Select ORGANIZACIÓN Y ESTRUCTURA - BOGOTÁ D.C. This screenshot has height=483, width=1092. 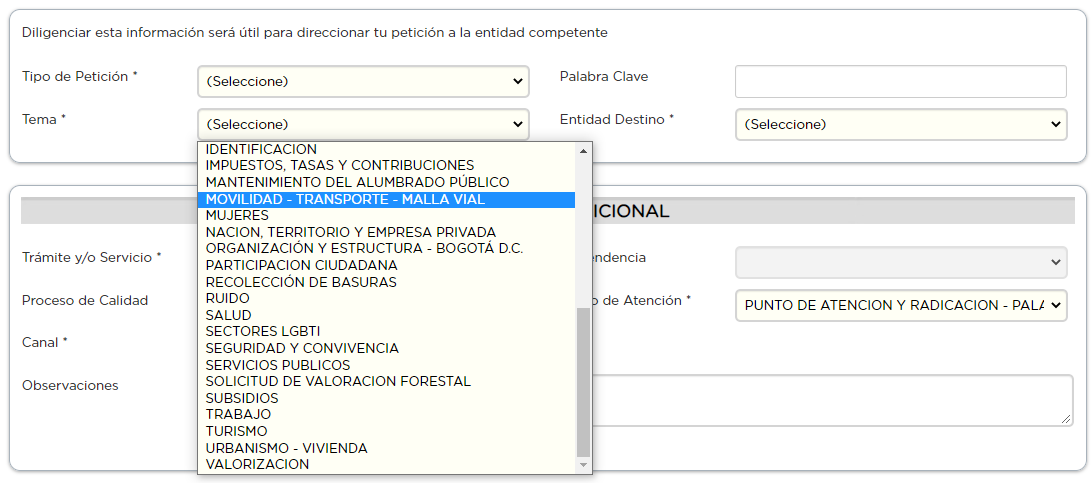(364, 248)
